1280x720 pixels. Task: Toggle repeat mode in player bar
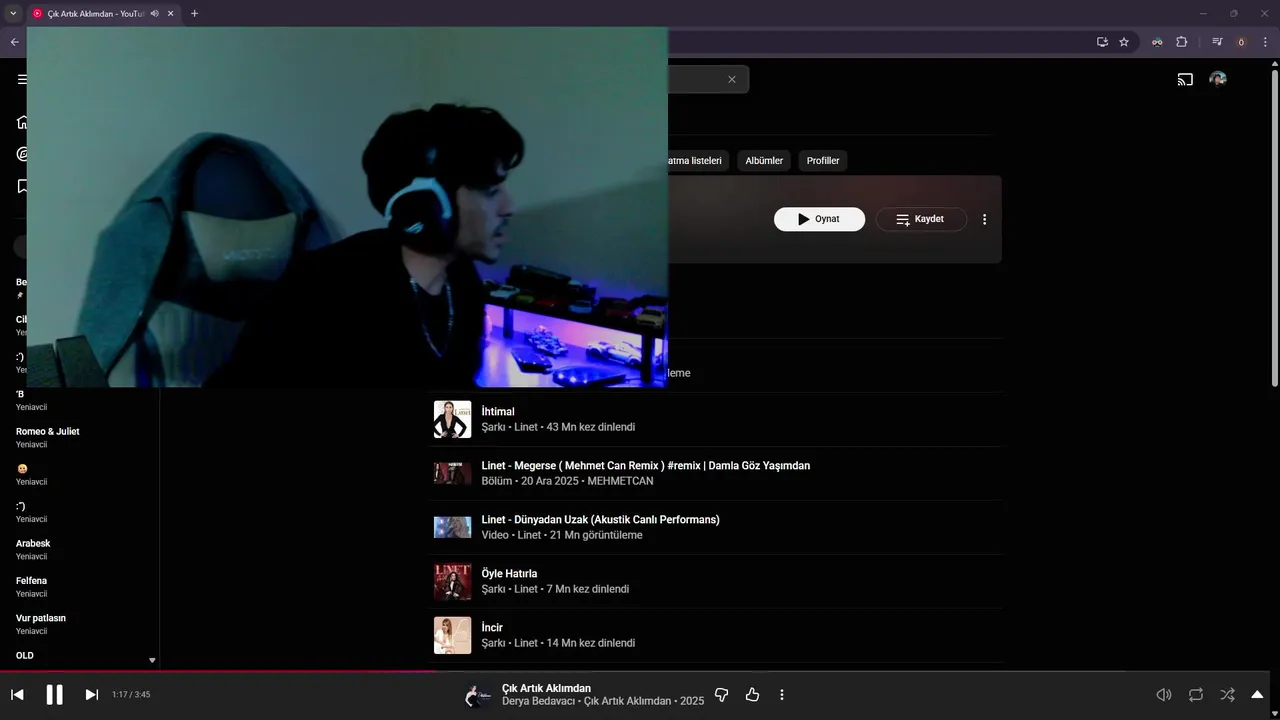tap(1196, 695)
